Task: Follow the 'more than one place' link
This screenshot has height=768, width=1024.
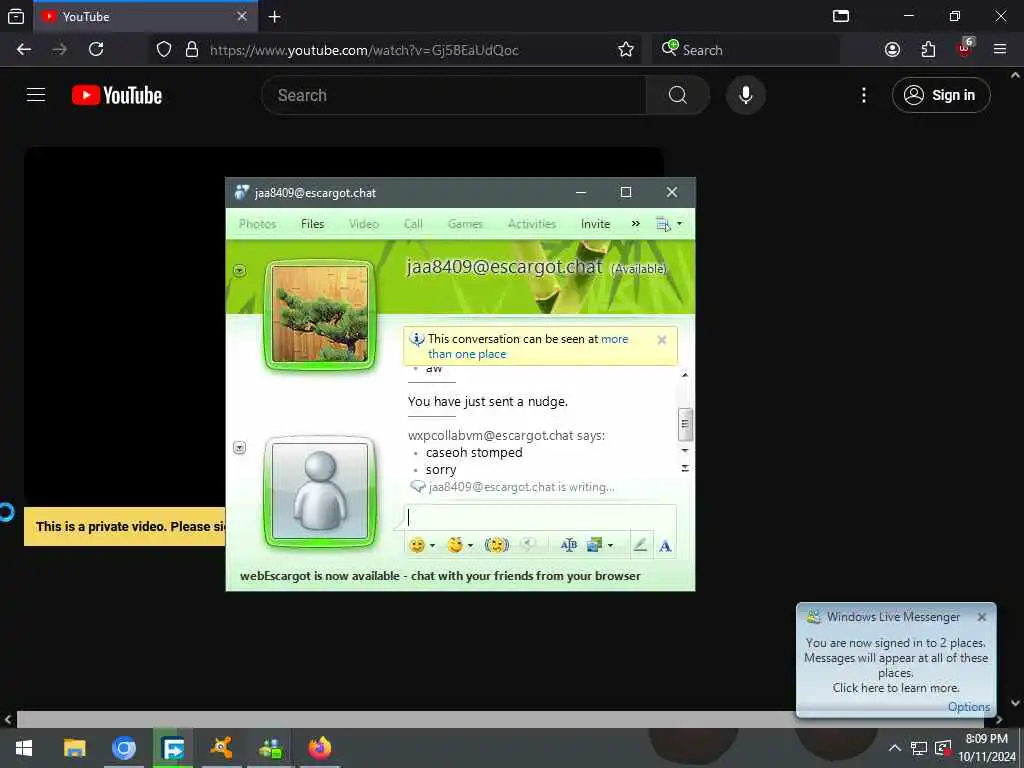Action: coord(528,346)
